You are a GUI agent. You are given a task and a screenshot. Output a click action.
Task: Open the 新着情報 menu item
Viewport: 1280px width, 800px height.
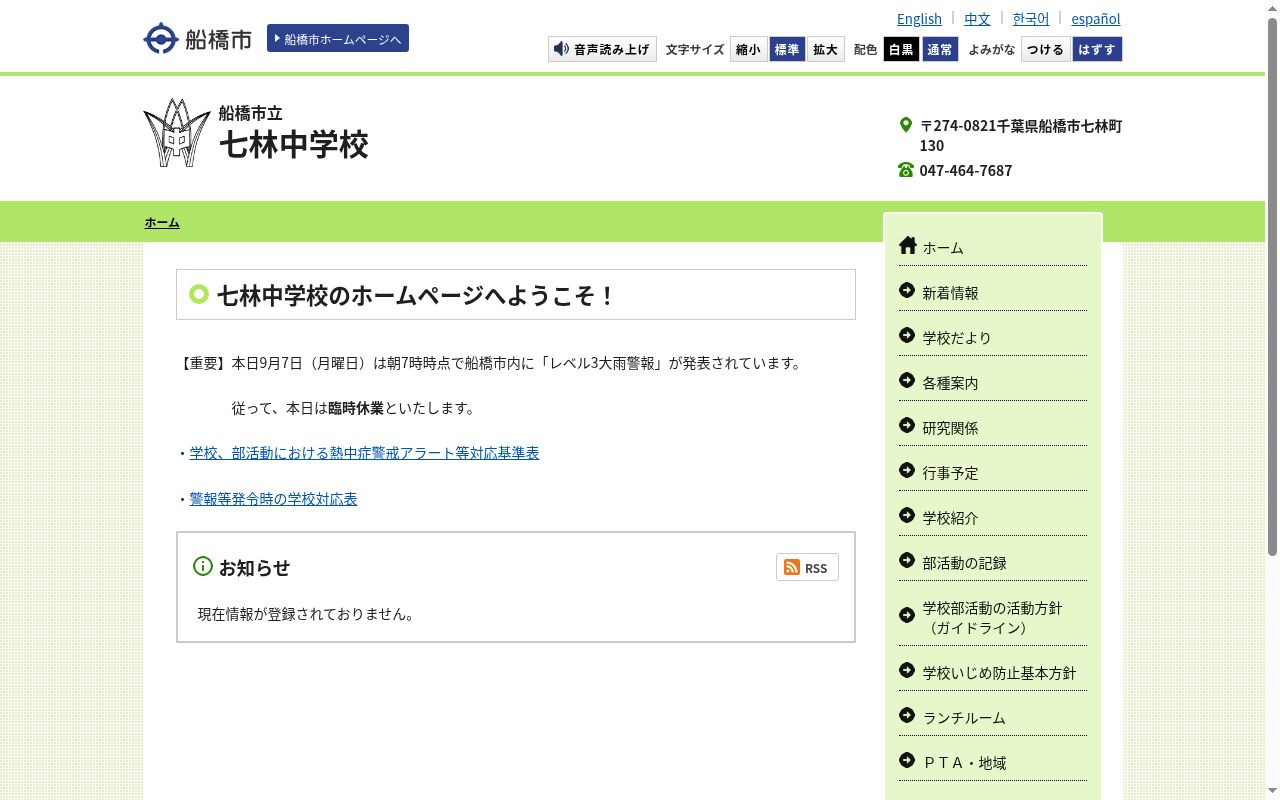(x=950, y=293)
